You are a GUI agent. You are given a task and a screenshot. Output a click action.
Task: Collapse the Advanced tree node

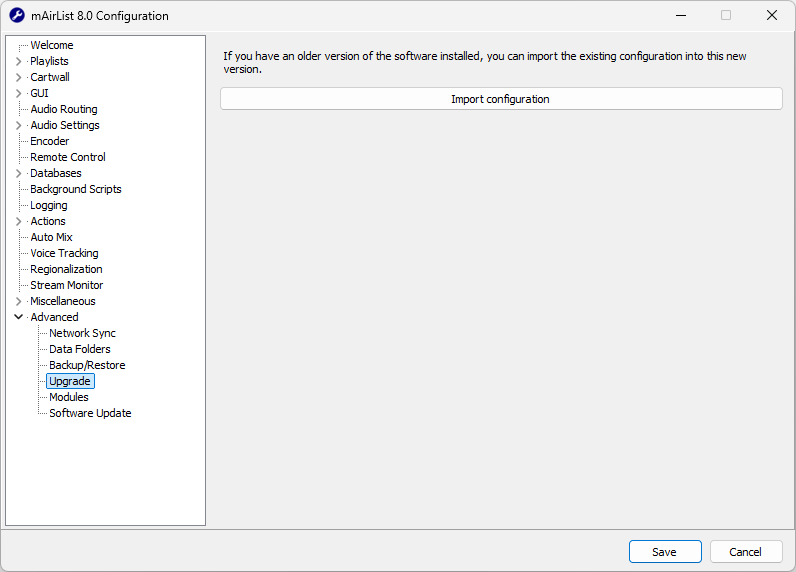(18, 317)
